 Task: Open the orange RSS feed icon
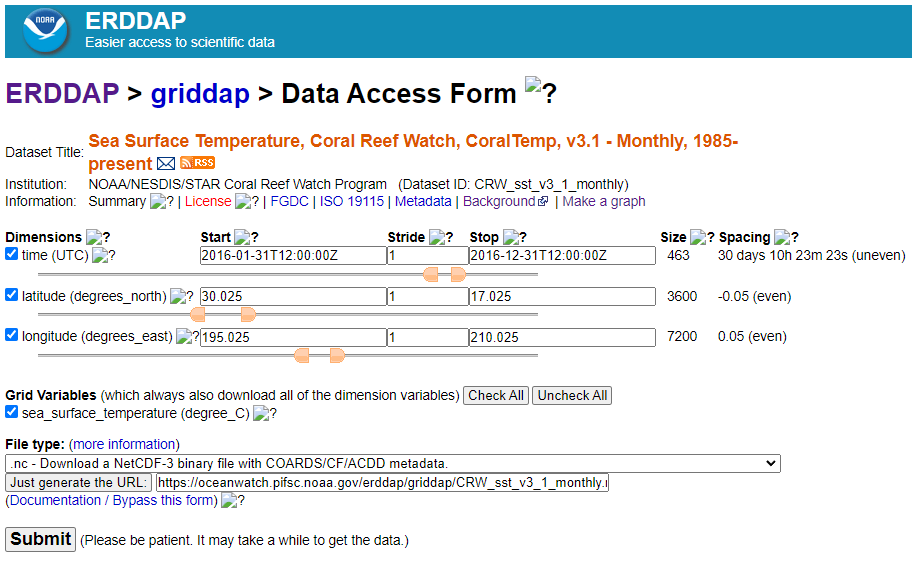click(x=197, y=163)
